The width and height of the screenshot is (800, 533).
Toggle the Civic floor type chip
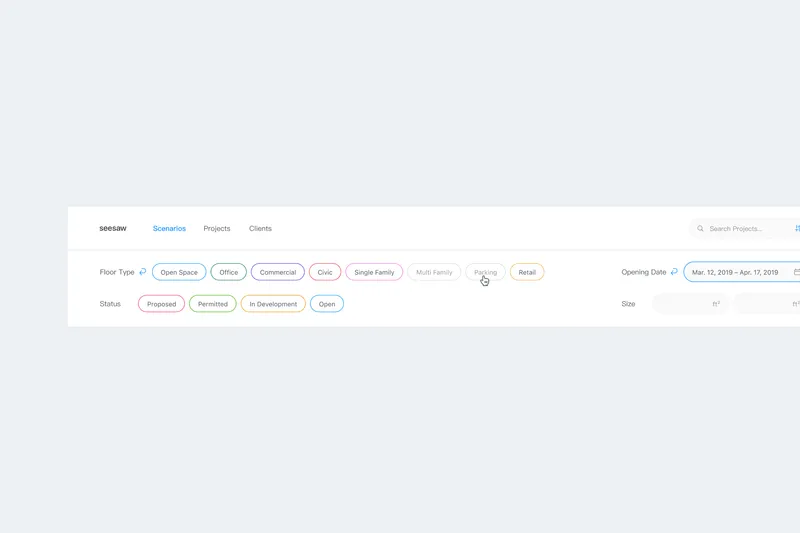[325, 272]
